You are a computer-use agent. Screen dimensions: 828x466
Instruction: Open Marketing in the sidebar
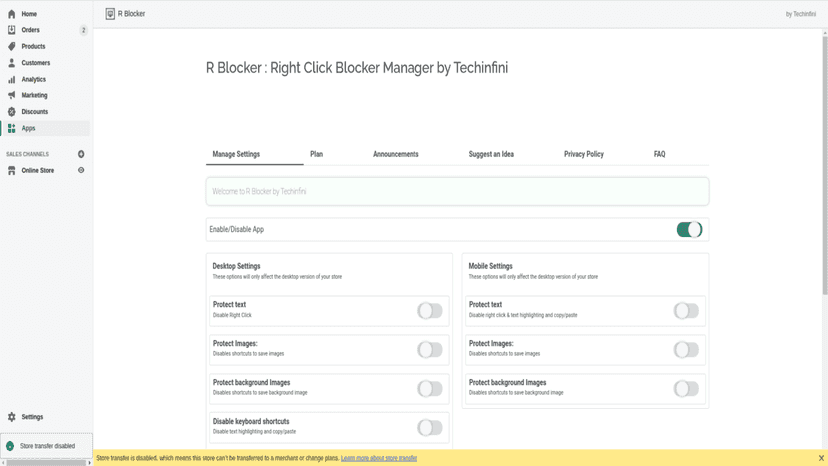click(x=34, y=95)
